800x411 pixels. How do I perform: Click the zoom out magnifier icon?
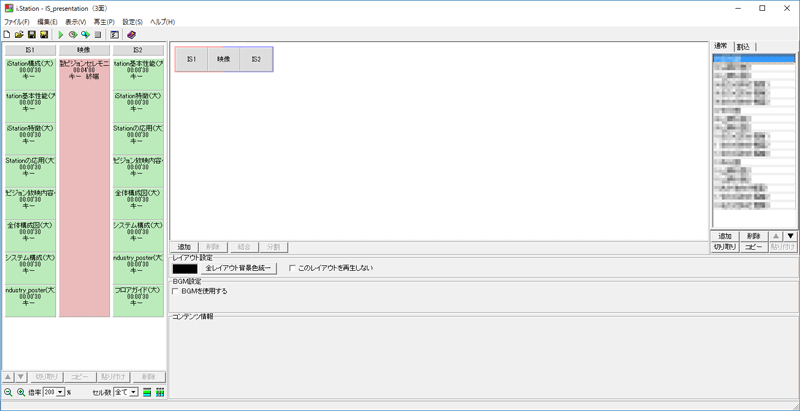(8, 392)
